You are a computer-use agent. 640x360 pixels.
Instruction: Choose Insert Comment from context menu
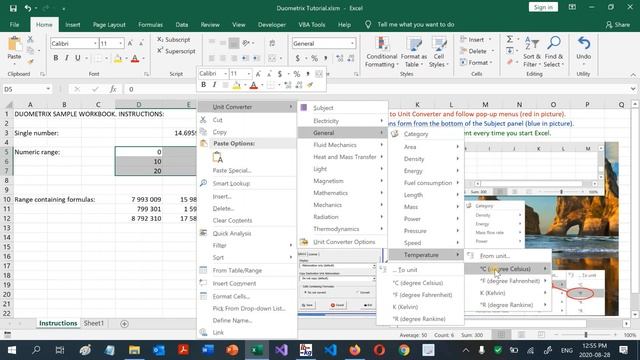pos(247,283)
